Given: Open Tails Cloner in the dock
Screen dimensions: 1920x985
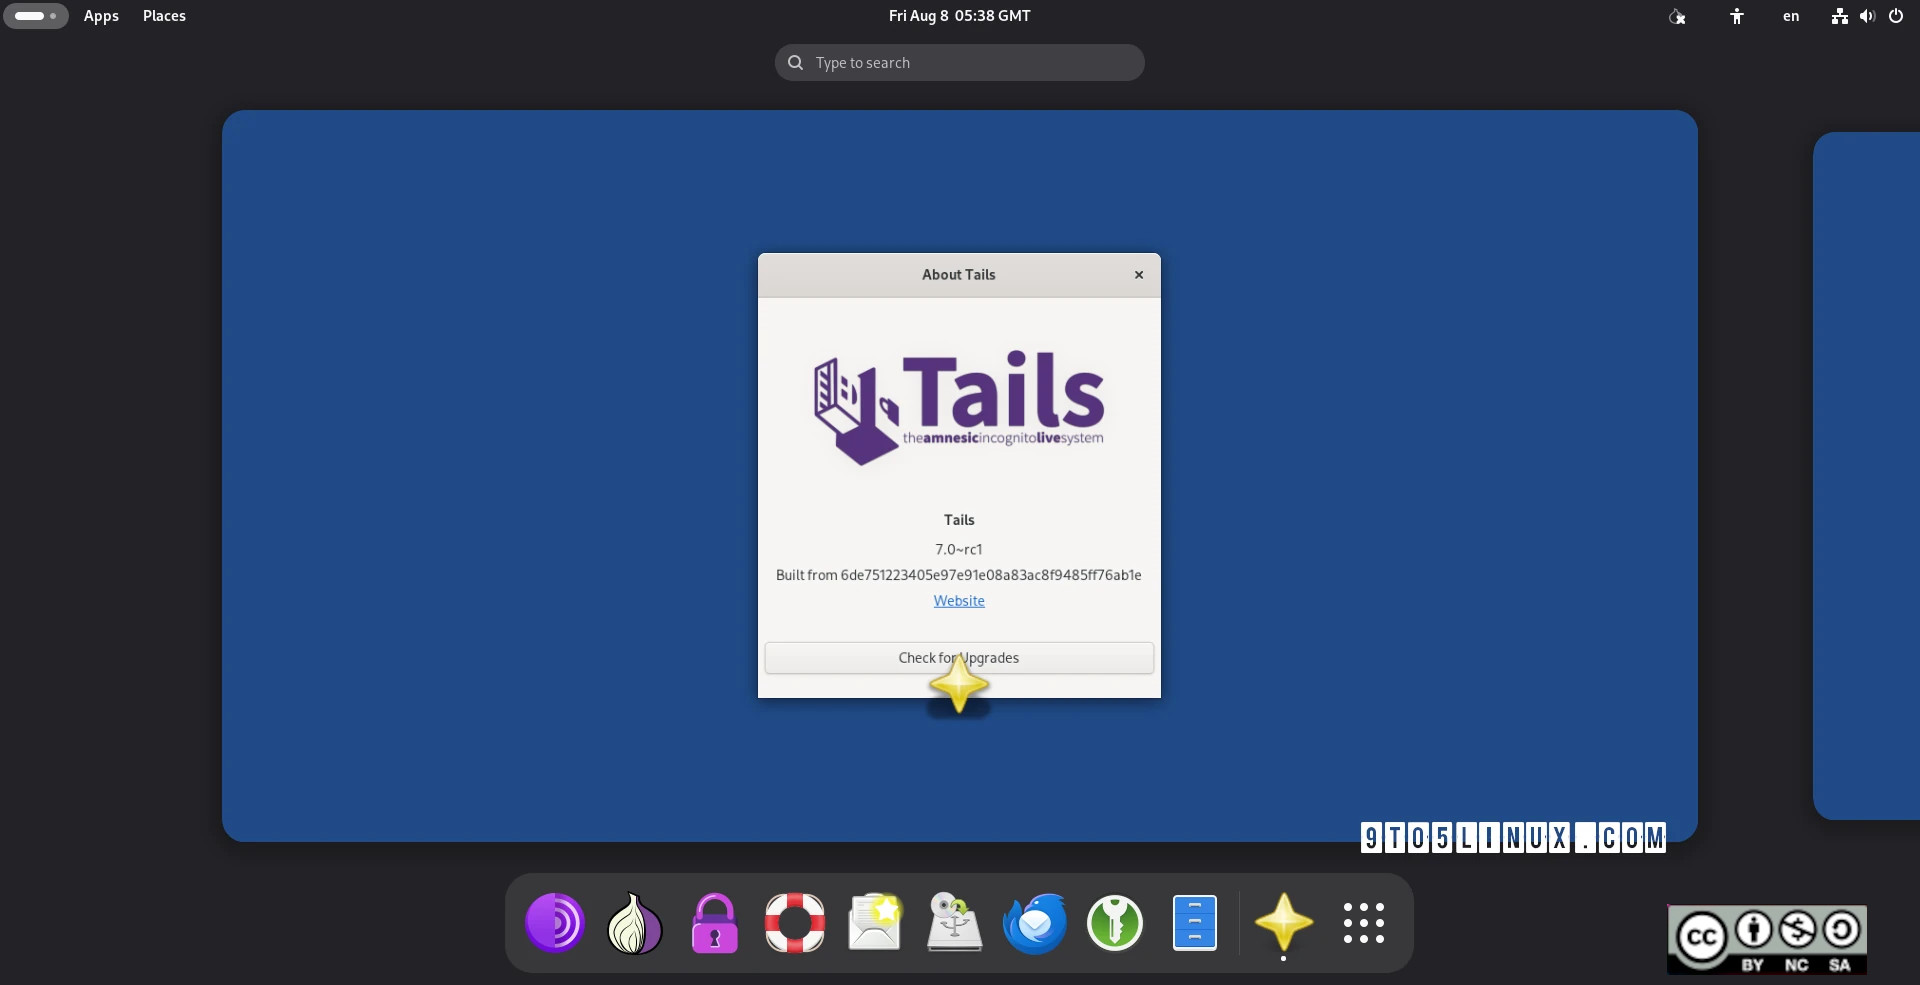Looking at the screenshot, I should click(x=954, y=922).
